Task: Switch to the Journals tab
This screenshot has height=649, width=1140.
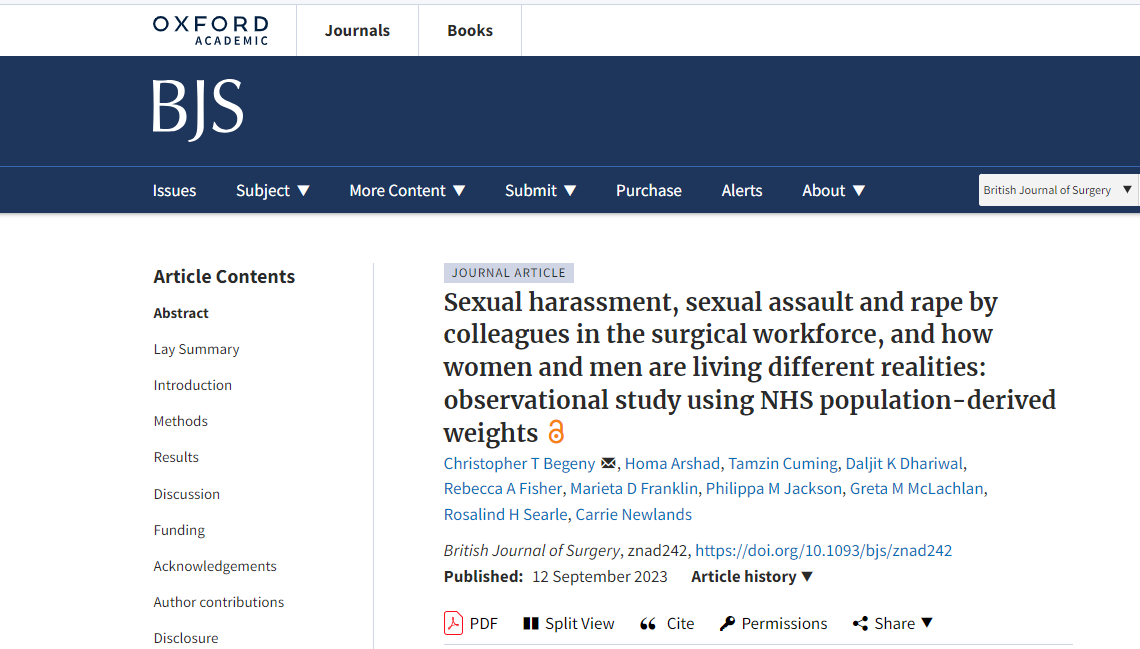Action: pos(357,30)
